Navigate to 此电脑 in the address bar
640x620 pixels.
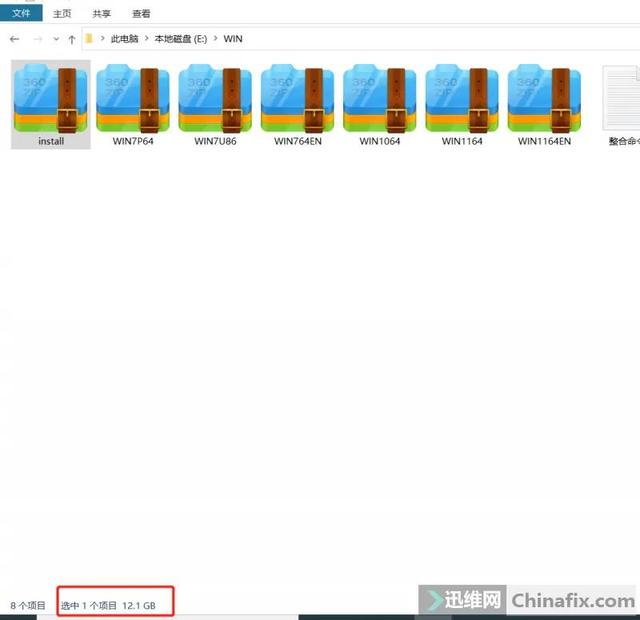(x=124, y=39)
